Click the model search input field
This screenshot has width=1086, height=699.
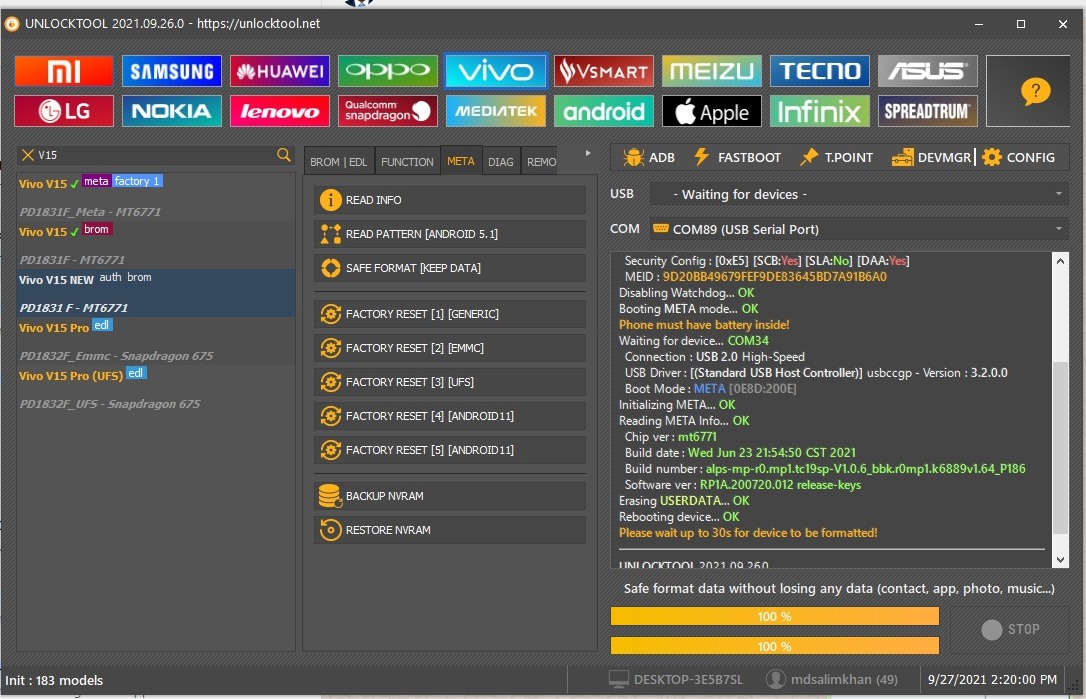[156, 155]
